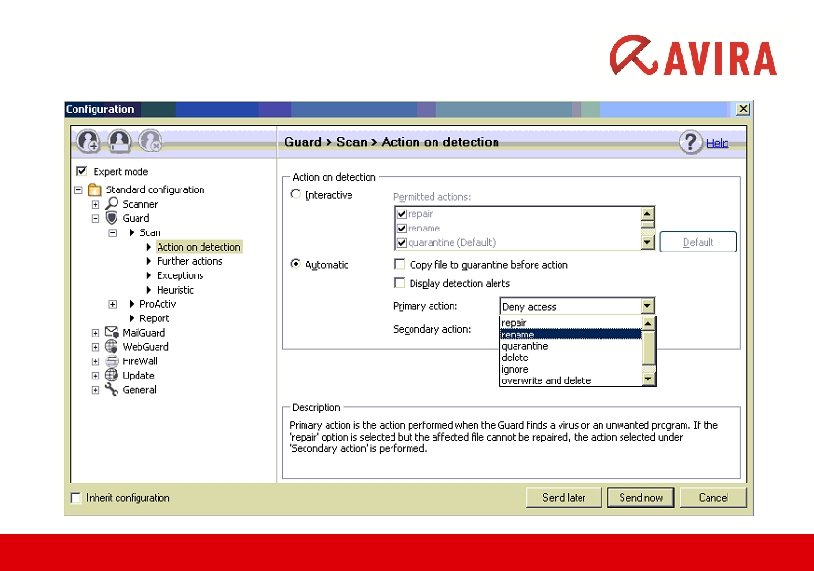The height and width of the screenshot is (571, 814).
Task: Select the Interactive radio button
Action: coord(295,194)
